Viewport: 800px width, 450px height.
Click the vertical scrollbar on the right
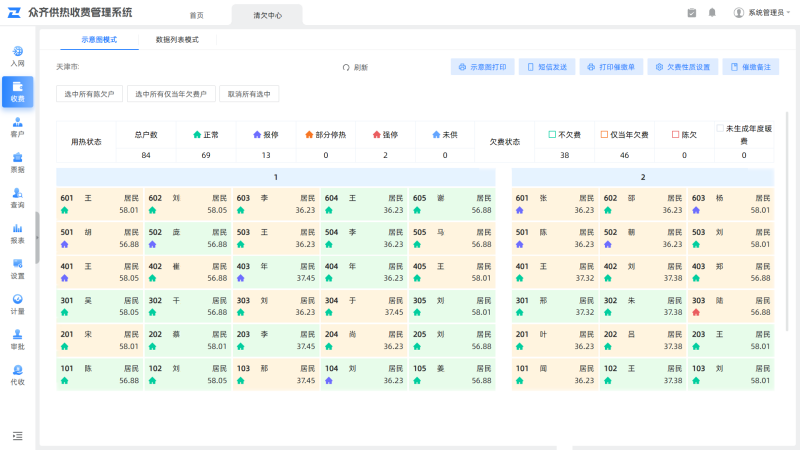787,221
